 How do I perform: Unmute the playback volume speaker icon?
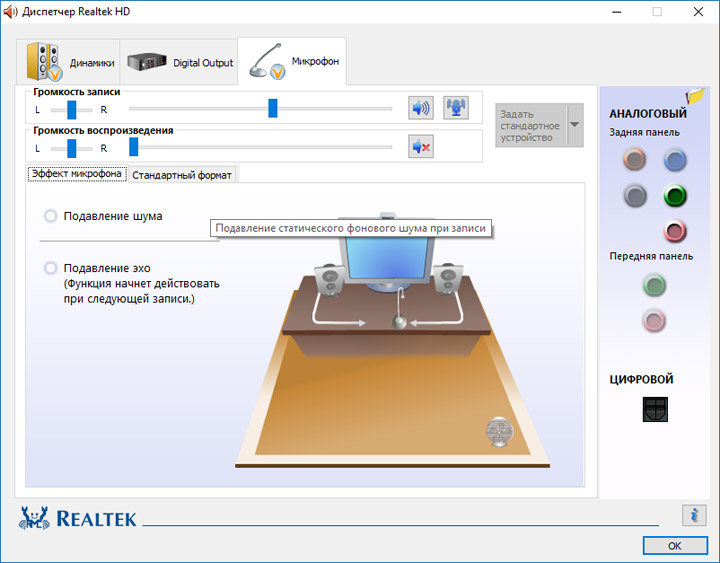(x=421, y=147)
